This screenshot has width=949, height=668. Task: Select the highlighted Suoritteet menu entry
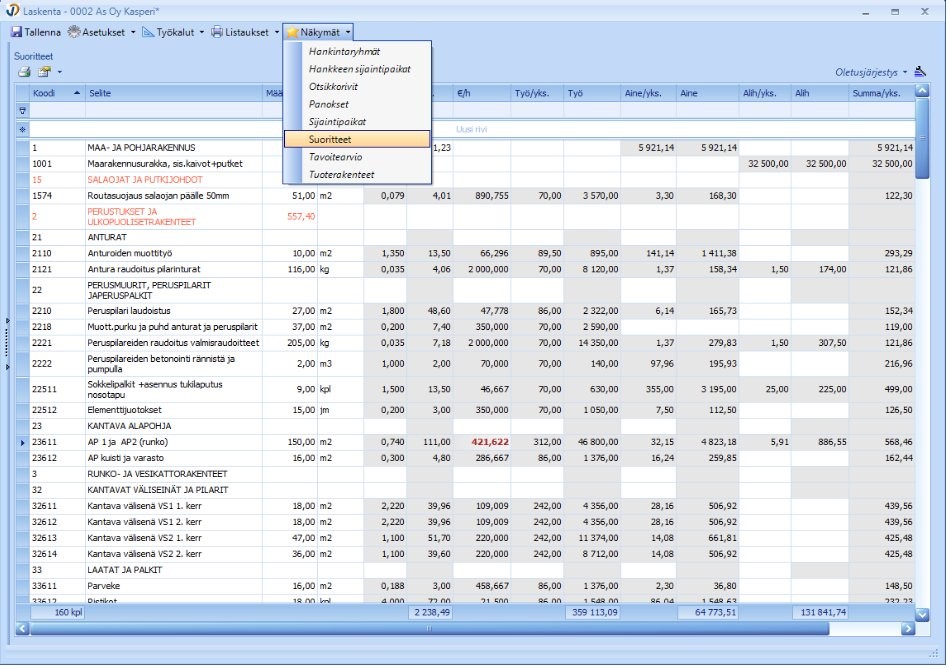point(357,139)
